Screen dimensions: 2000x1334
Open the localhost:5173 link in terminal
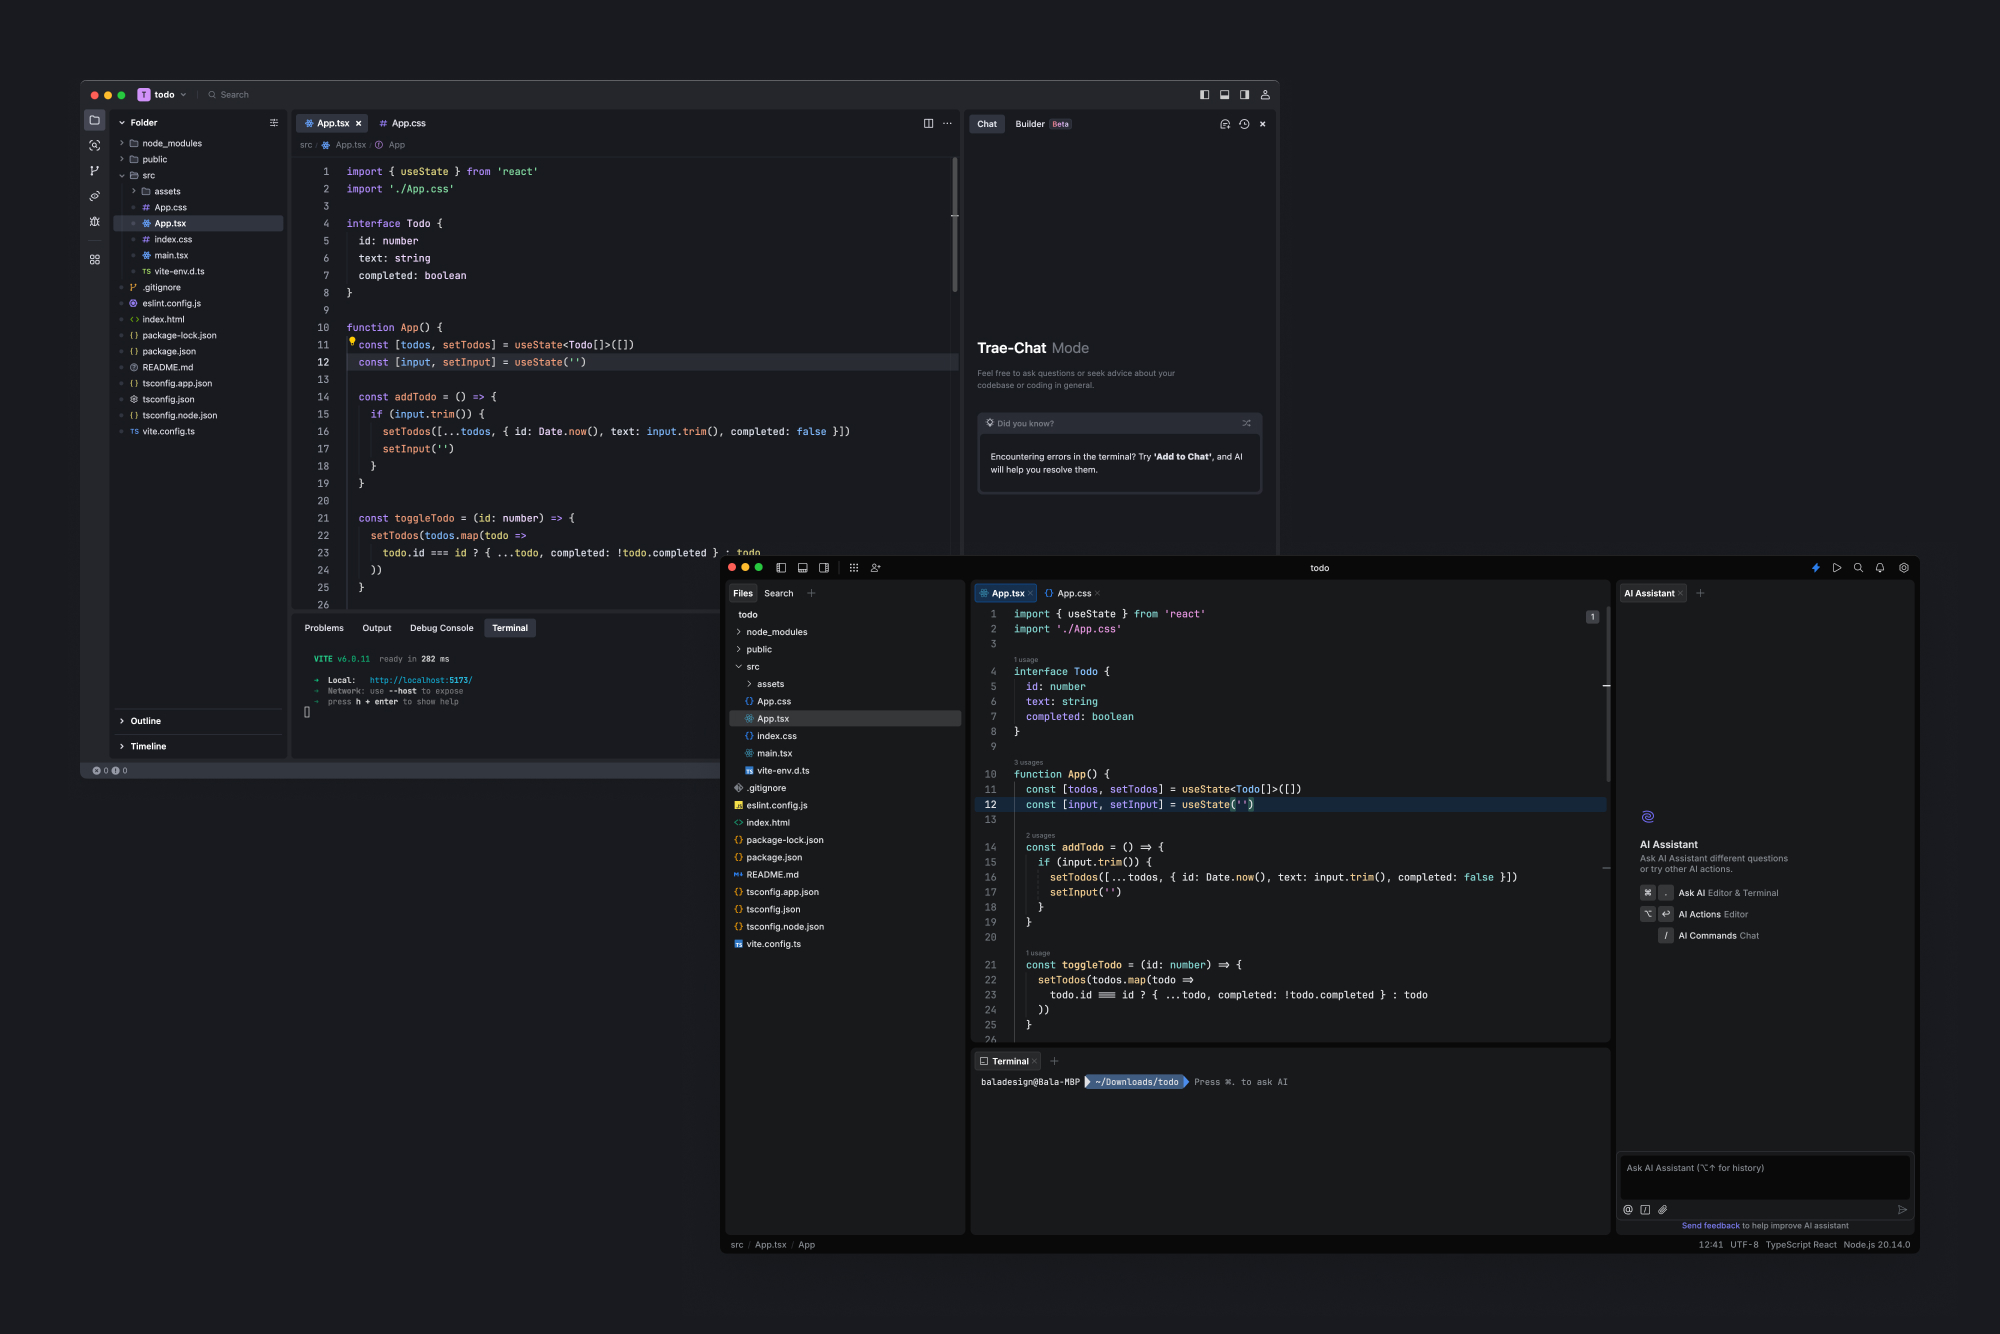coord(420,680)
